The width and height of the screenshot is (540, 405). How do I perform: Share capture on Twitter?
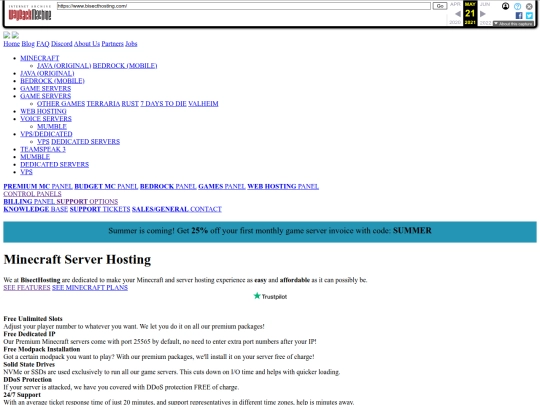529,15
